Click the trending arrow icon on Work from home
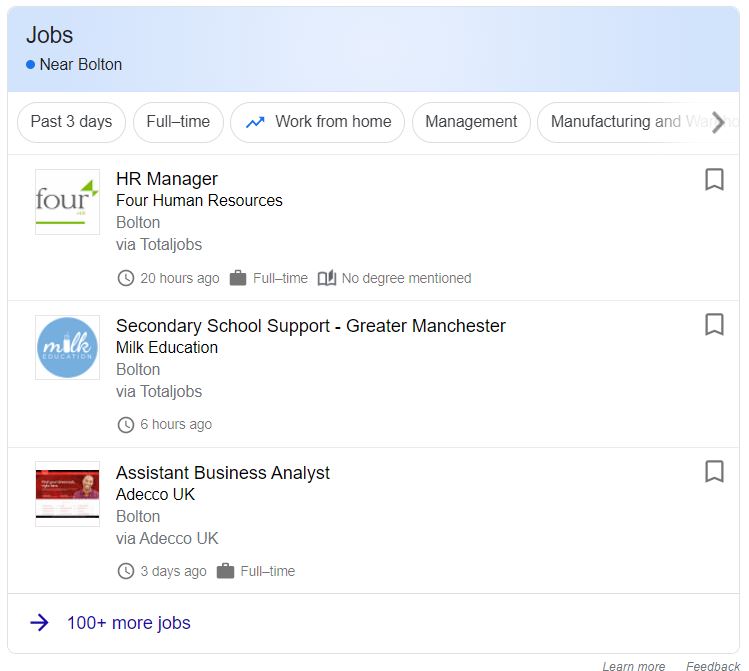Image resolution: width=749 pixels, height=671 pixels. pos(255,122)
